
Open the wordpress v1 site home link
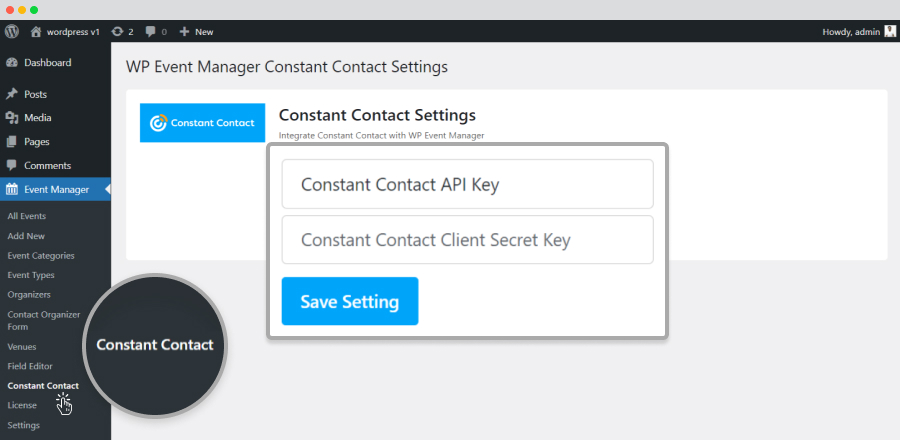point(65,32)
